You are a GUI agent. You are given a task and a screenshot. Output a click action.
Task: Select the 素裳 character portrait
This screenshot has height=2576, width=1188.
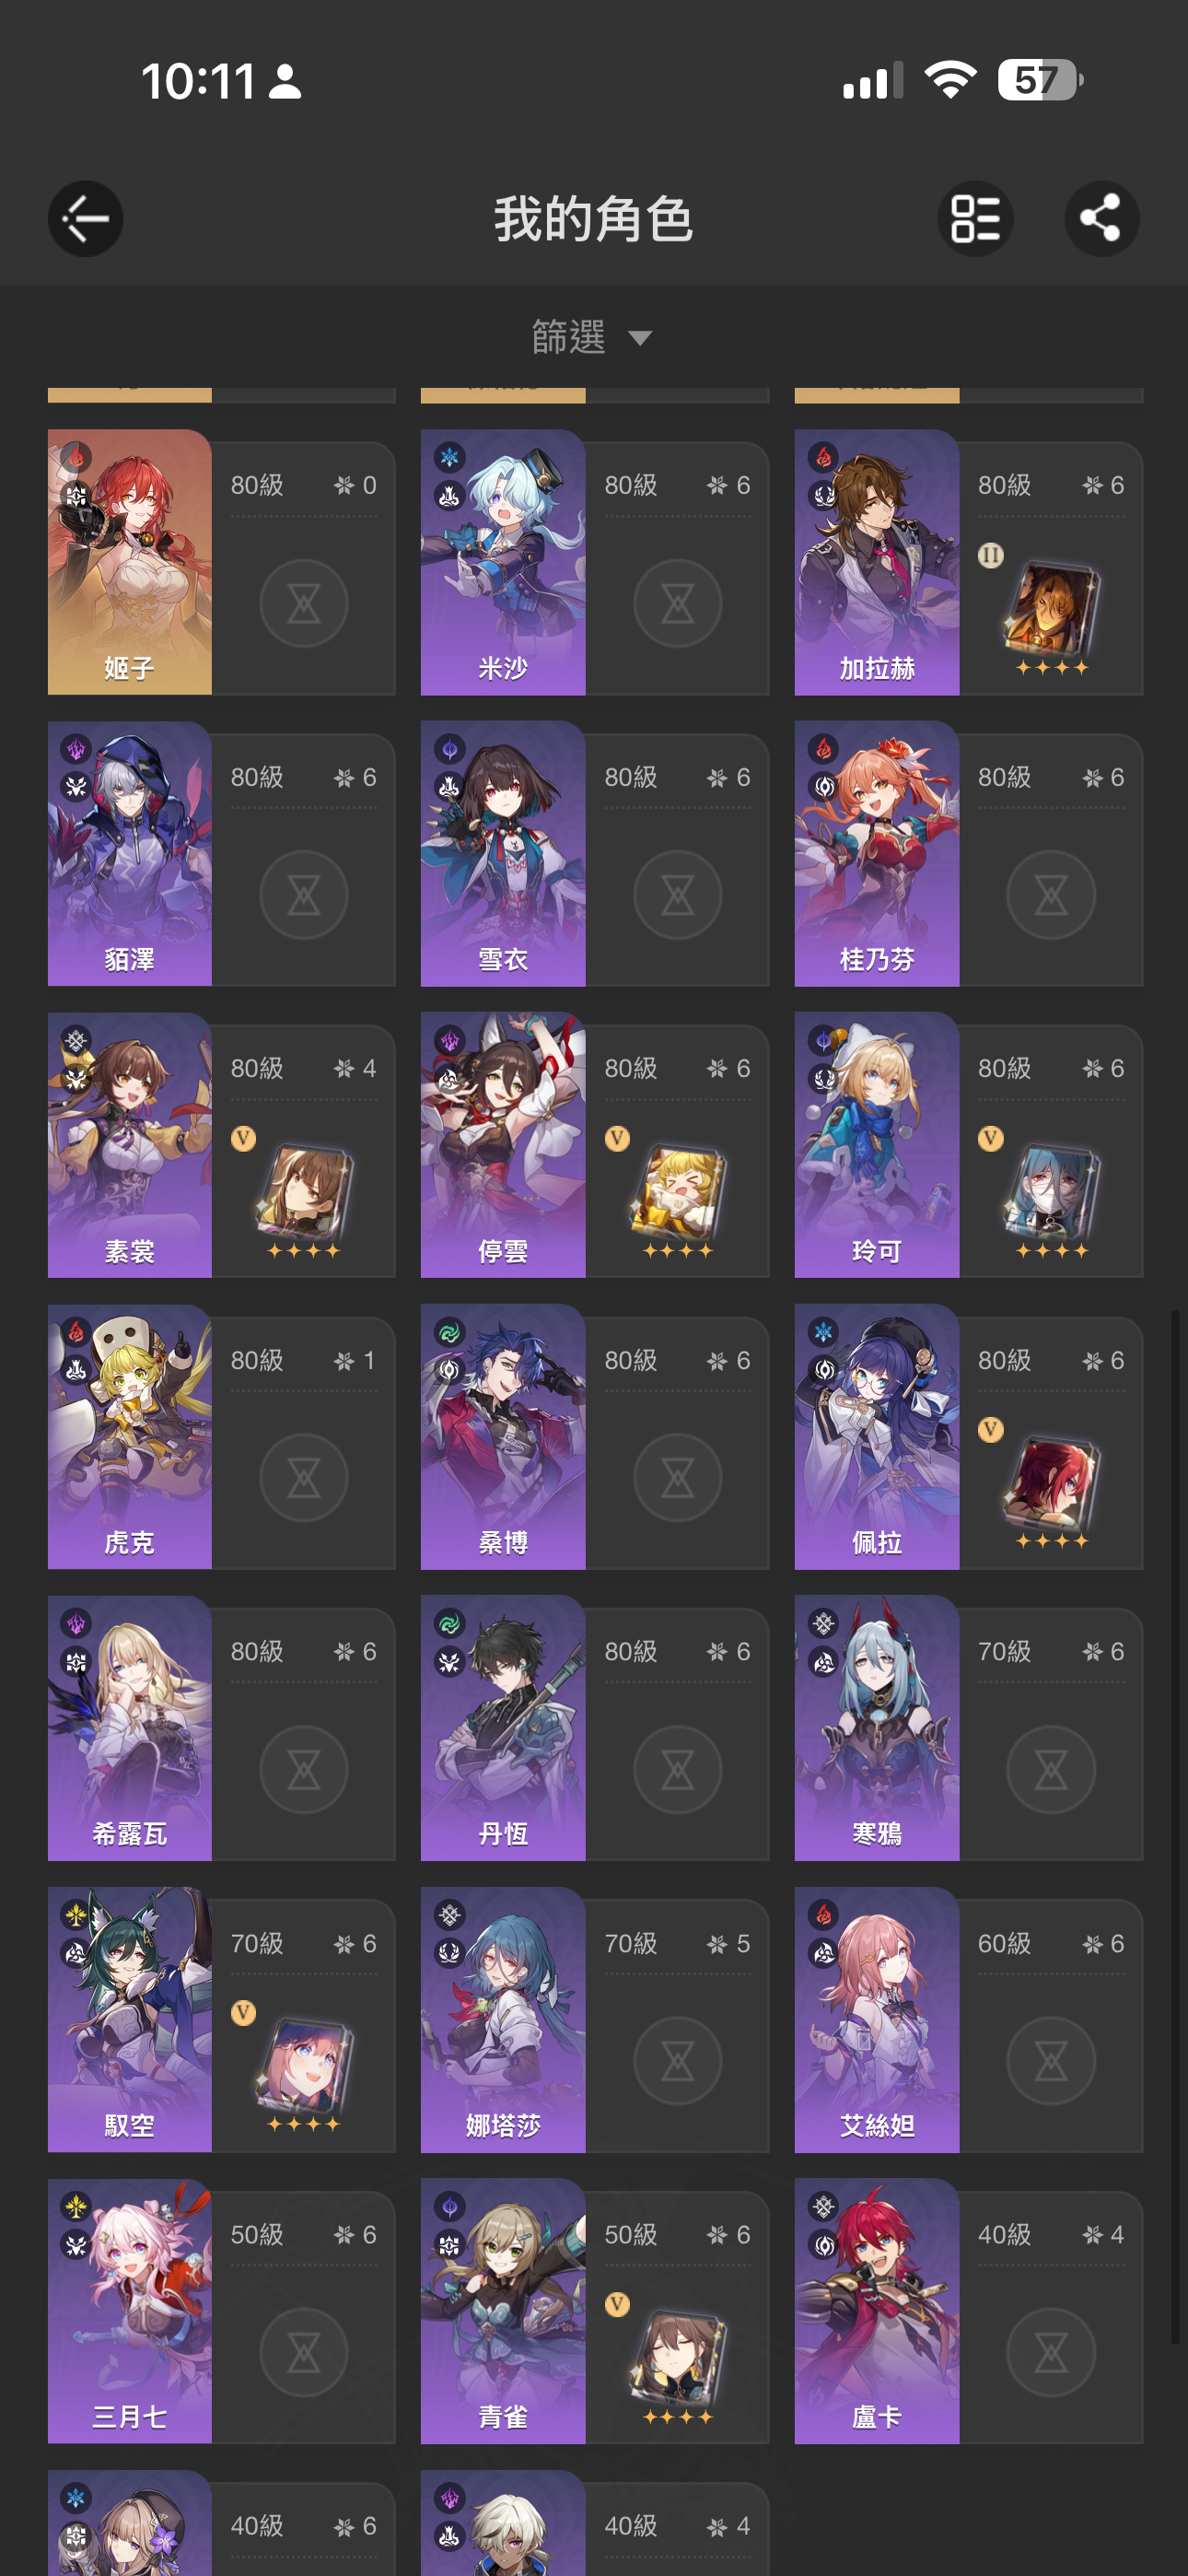tap(130, 1145)
